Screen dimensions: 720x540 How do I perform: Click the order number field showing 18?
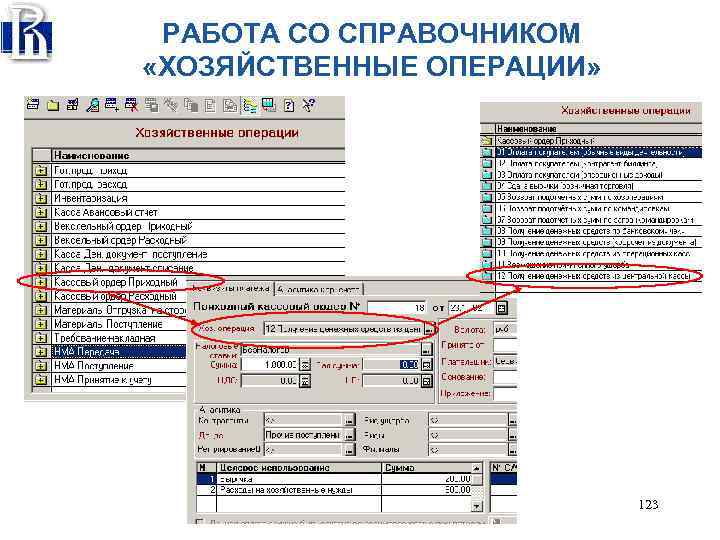[397, 308]
